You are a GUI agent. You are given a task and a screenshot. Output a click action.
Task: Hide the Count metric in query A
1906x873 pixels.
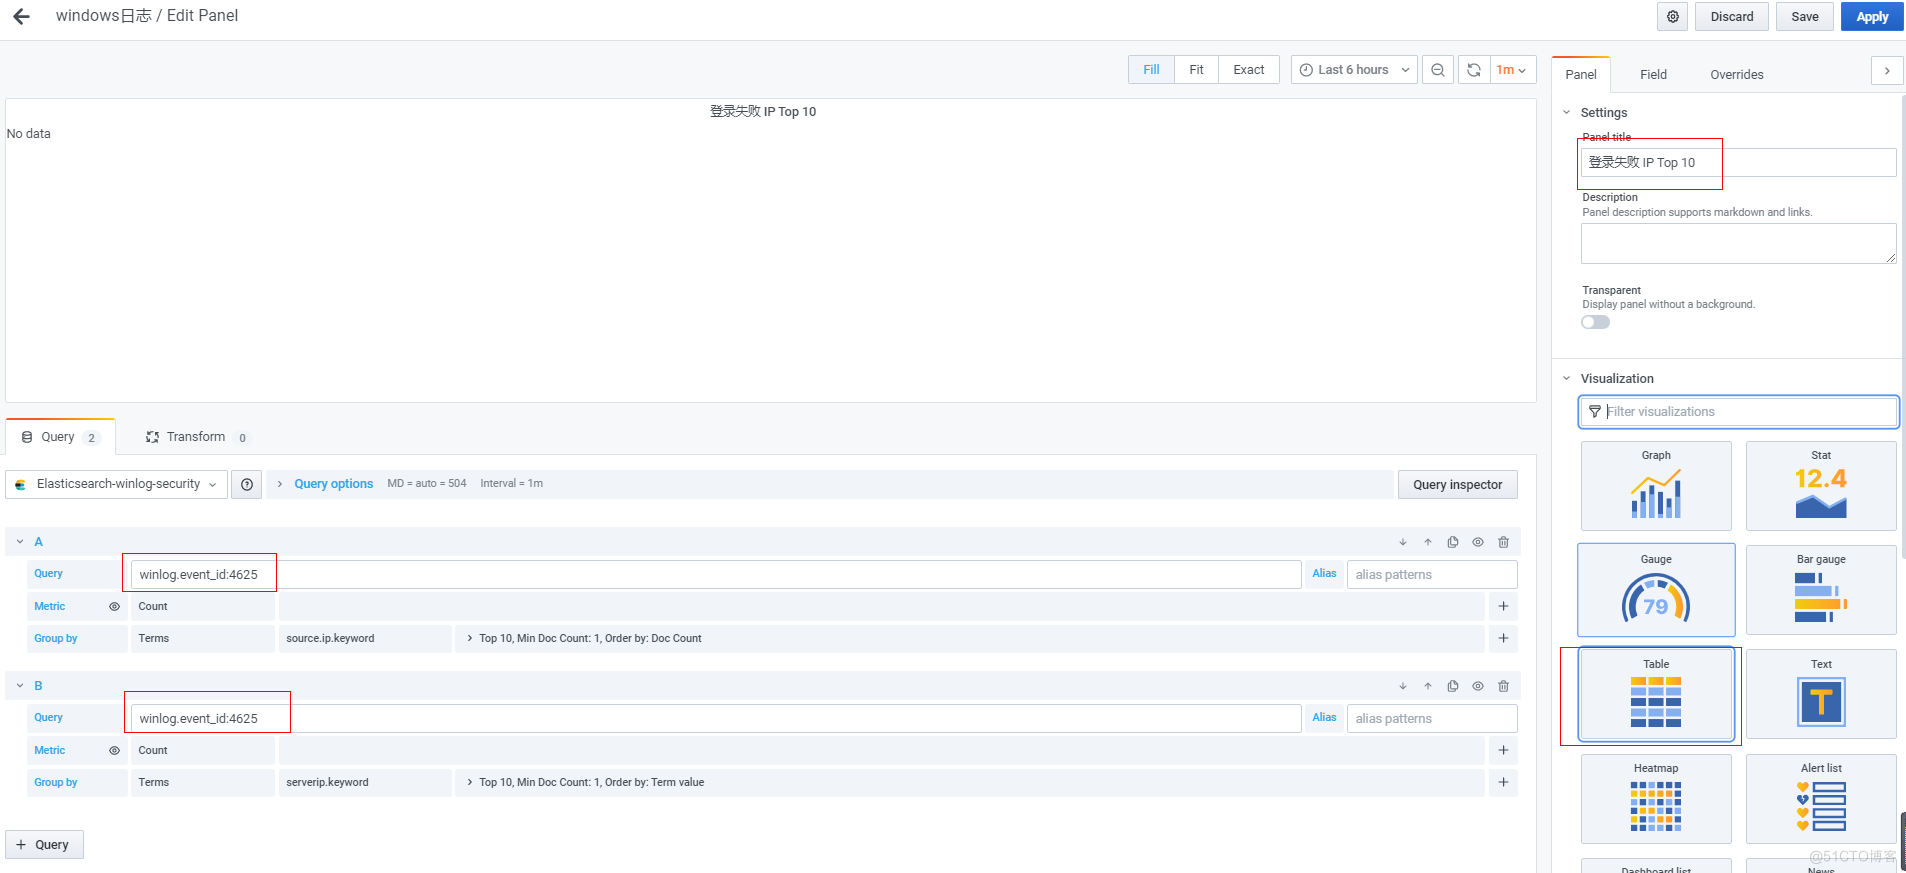coord(114,606)
